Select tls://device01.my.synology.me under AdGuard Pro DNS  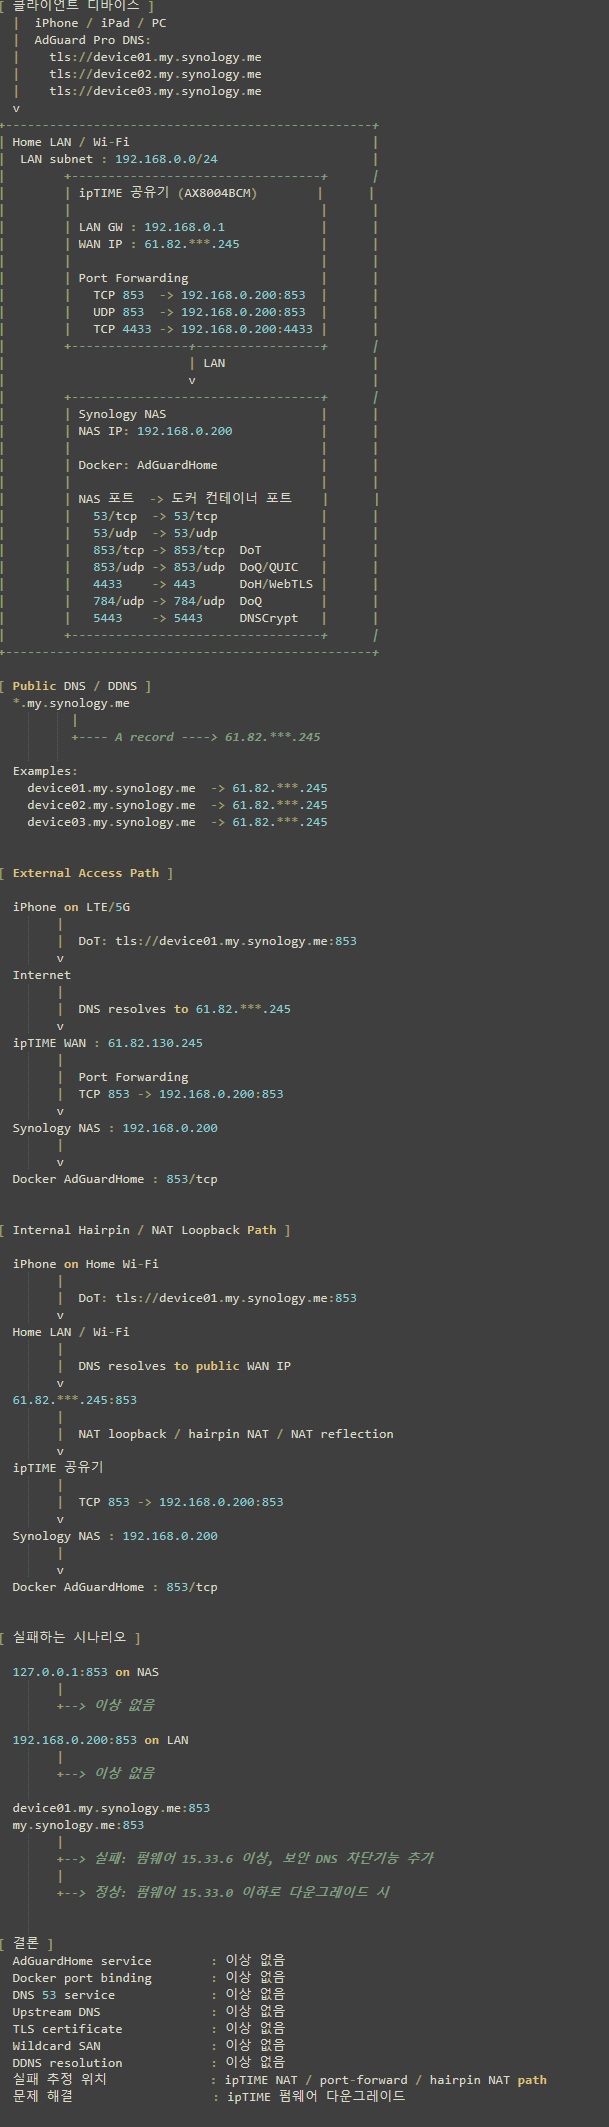155,57
